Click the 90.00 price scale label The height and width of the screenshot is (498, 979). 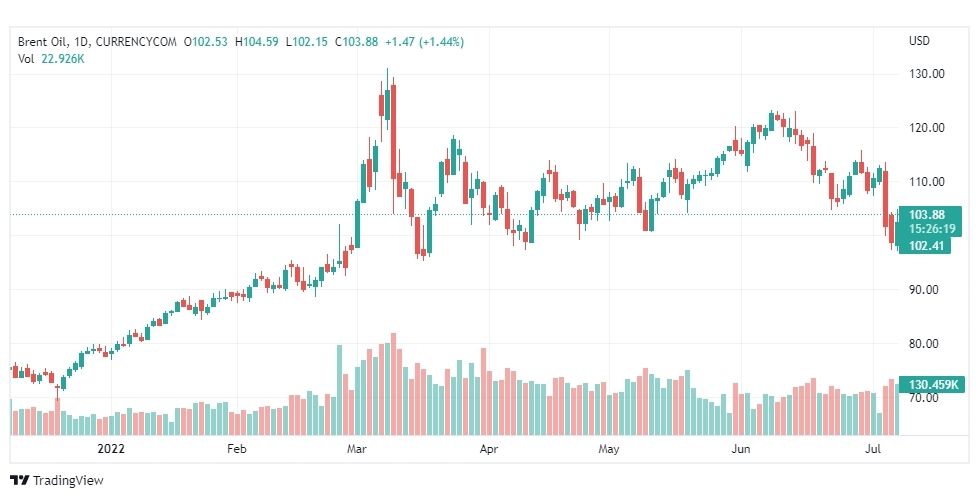925,290
